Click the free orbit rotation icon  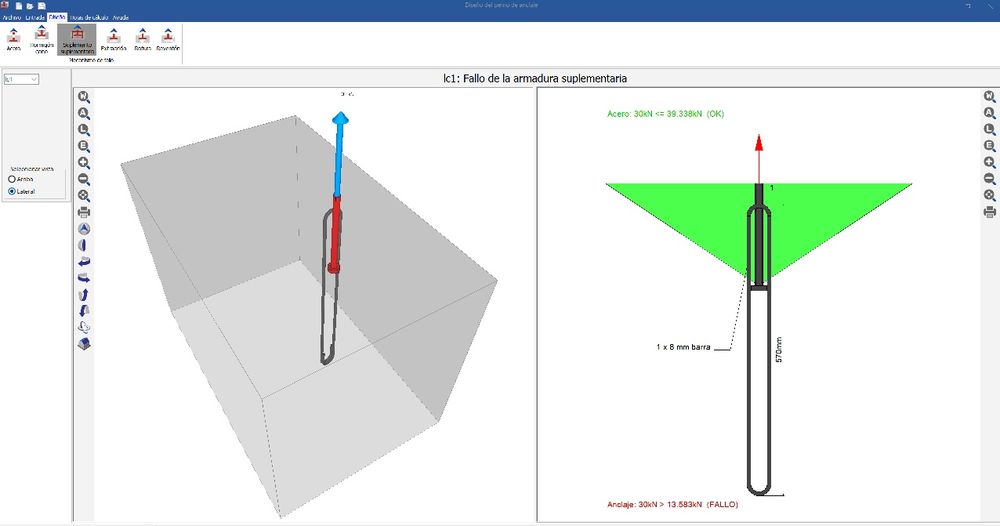84,328
